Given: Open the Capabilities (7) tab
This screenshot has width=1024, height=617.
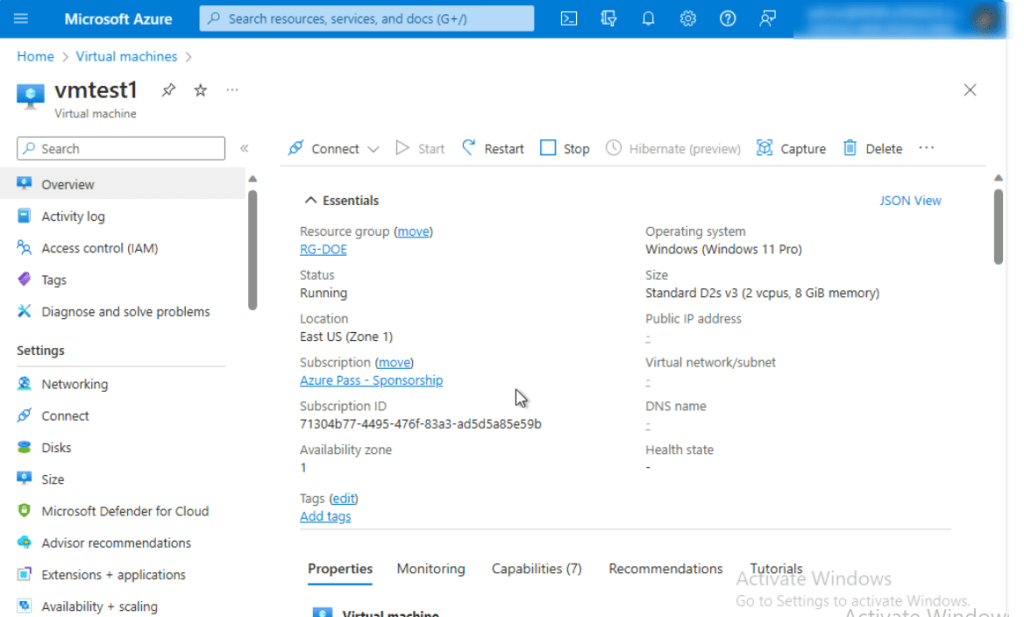Looking at the screenshot, I should pos(536,568).
